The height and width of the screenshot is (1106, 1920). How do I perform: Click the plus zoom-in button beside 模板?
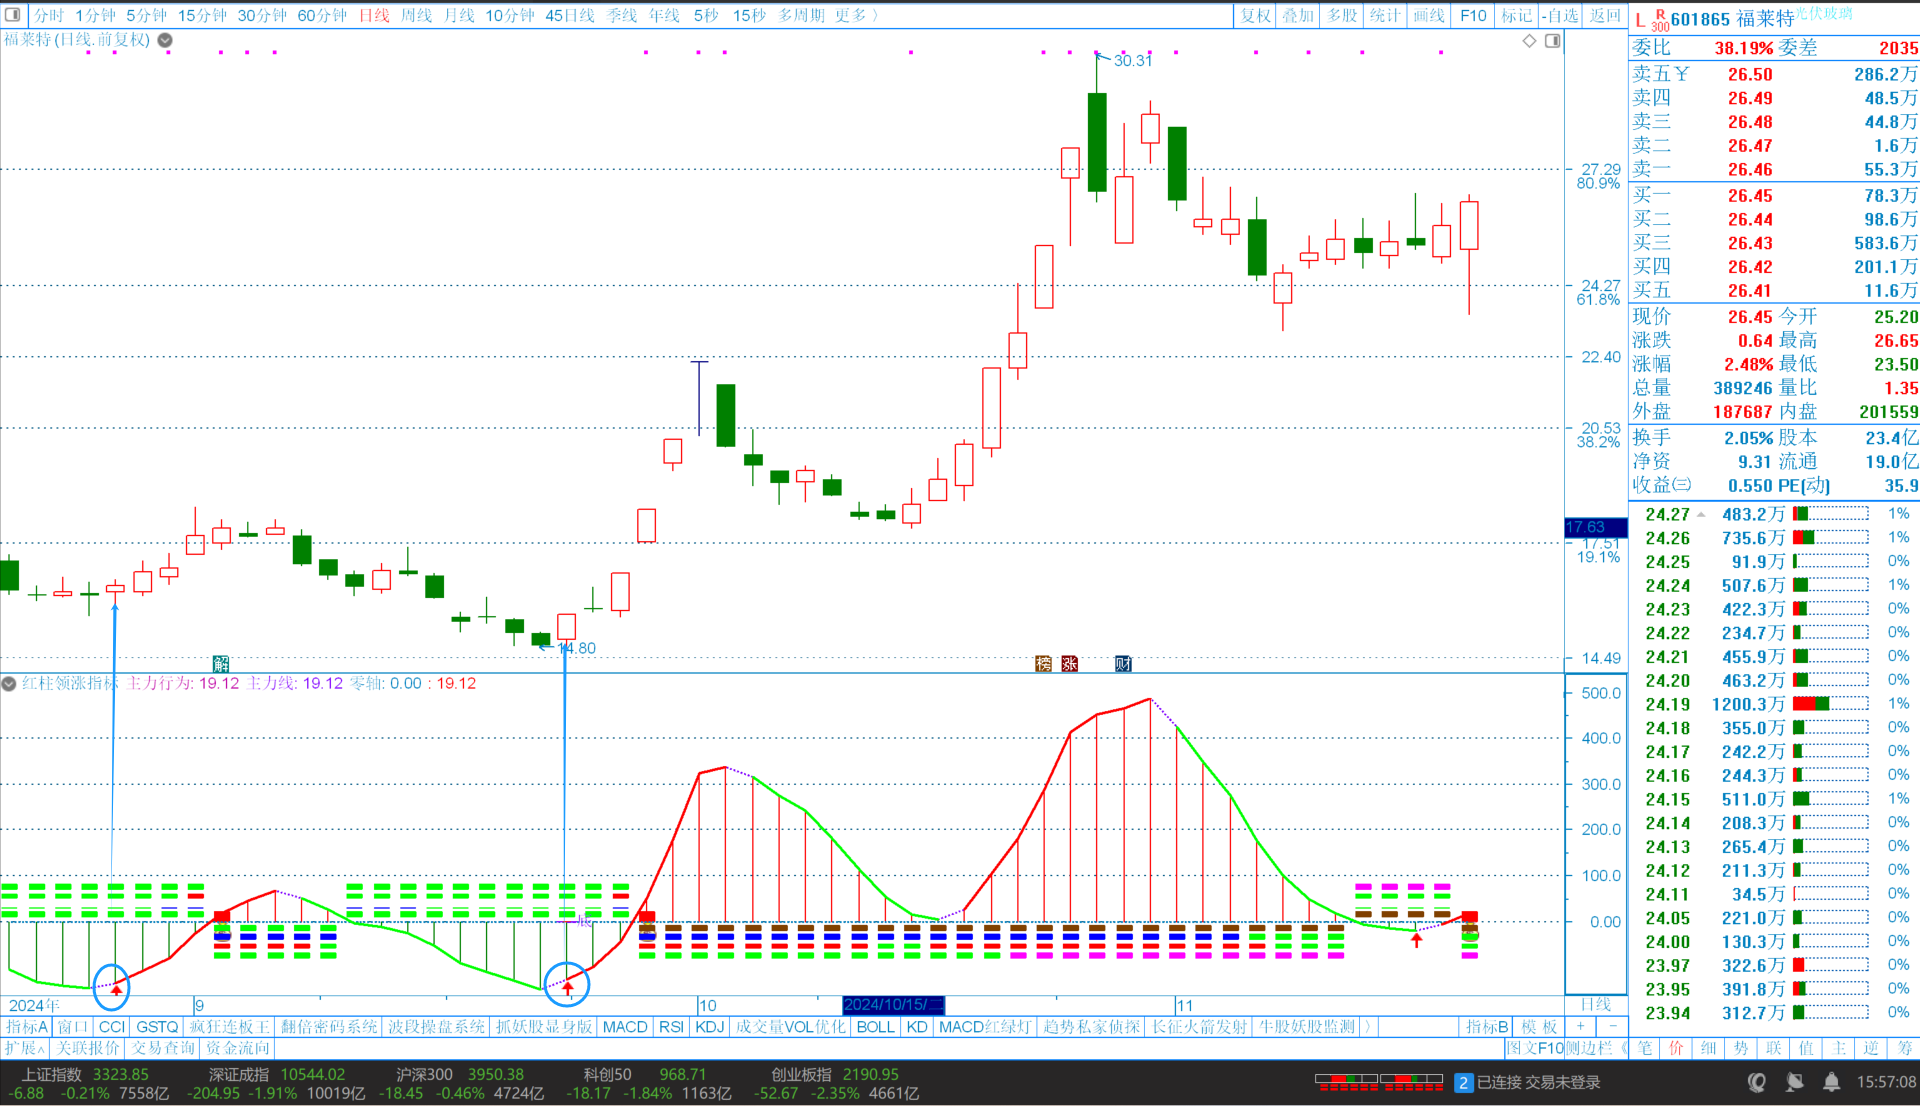1581,1027
